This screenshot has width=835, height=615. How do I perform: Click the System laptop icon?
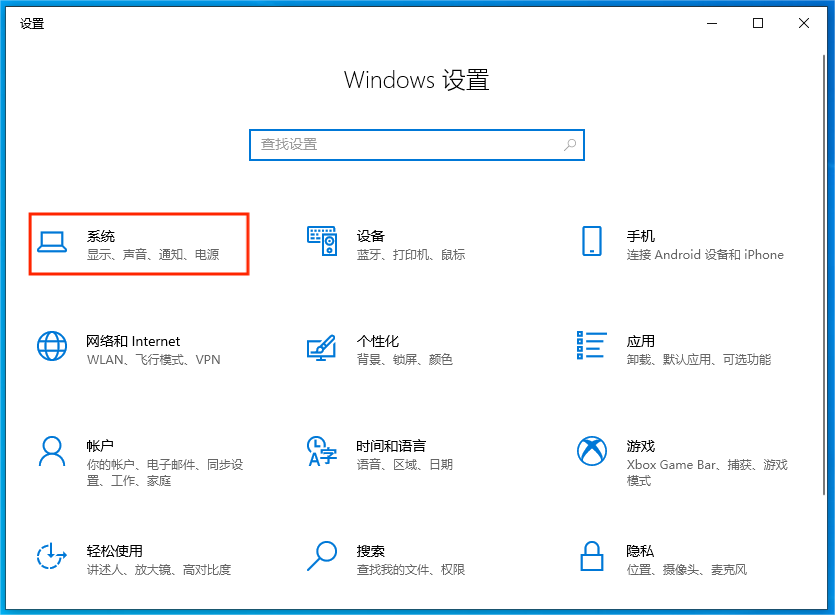[x=52, y=243]
